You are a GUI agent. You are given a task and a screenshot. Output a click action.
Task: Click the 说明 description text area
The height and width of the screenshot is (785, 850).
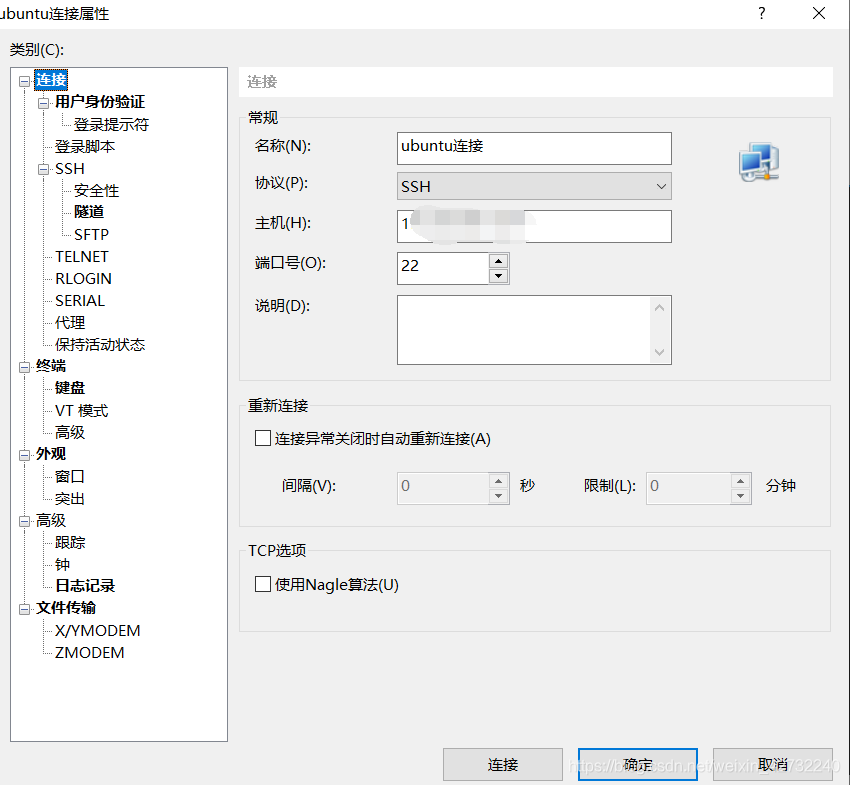pos(524,330)
